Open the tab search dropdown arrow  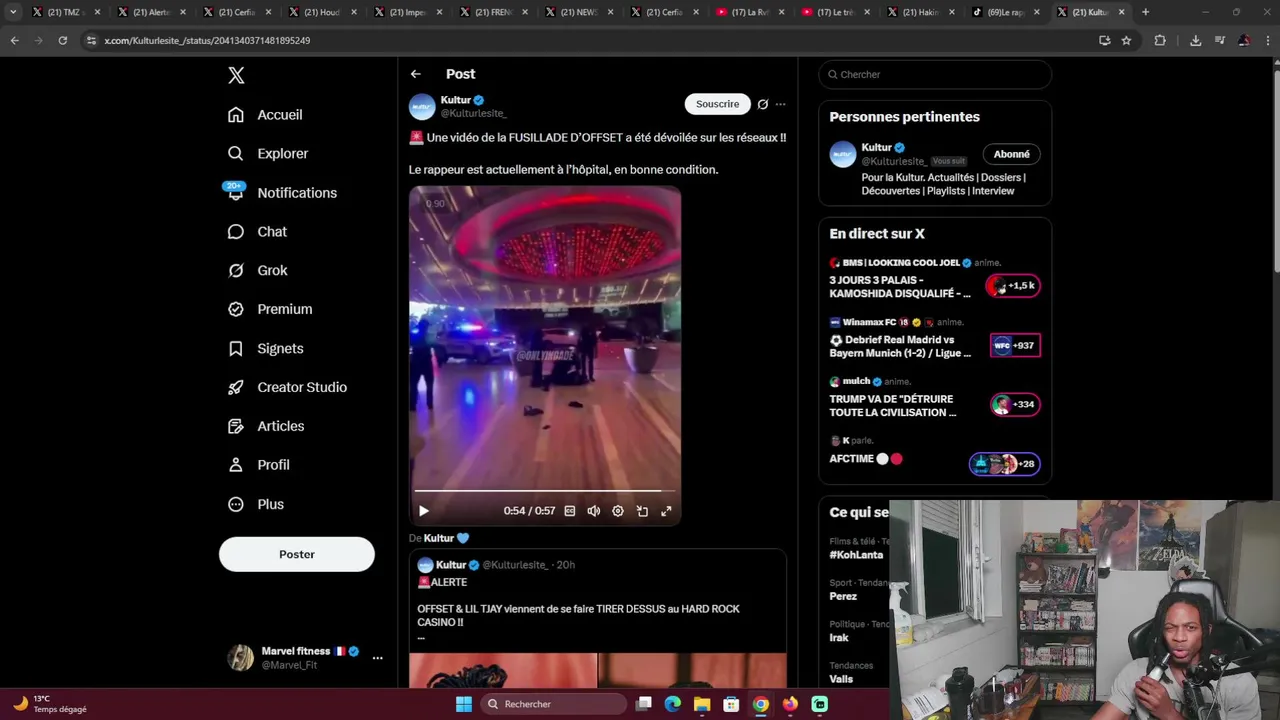13,12
